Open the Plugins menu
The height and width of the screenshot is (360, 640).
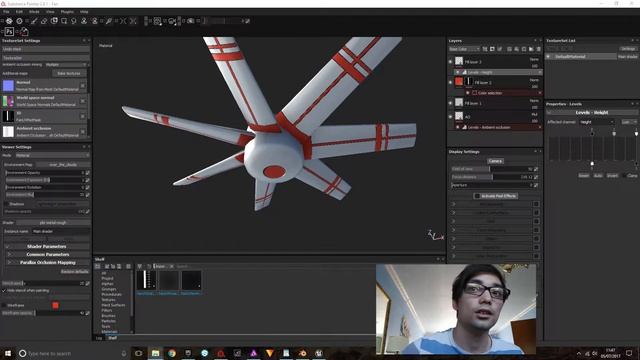pos(67,12)
